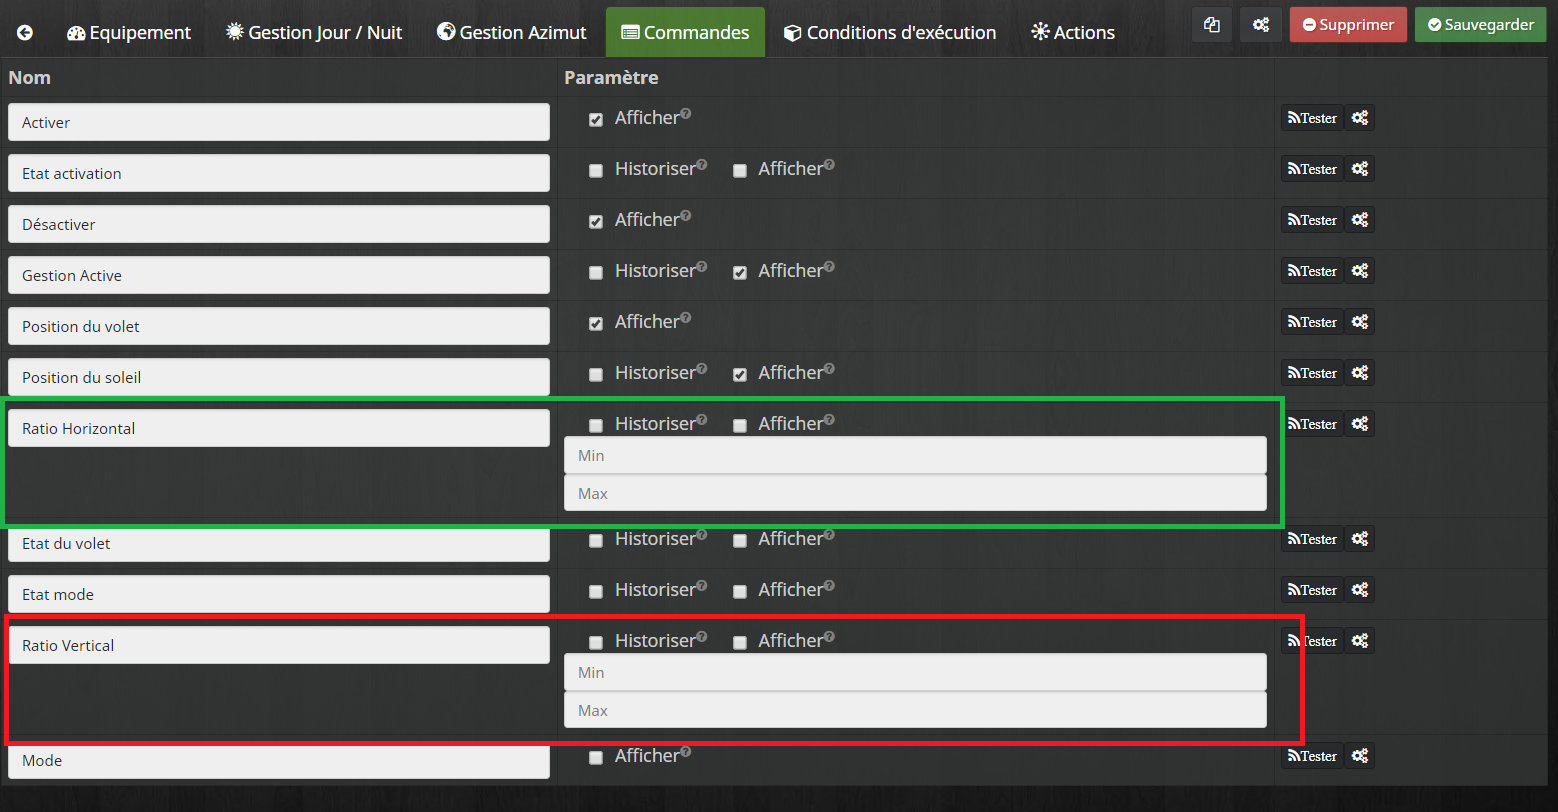Viewport: 1558px width, 812px height.
Task: Enable Historiser for Etat activation
Action: [596, 171]
